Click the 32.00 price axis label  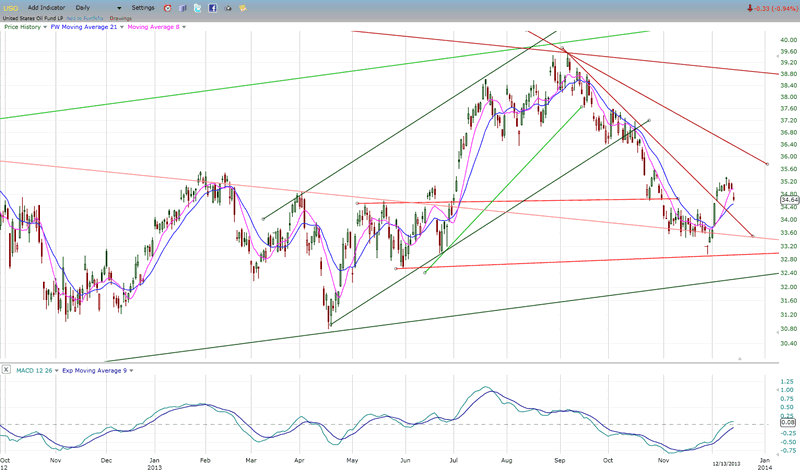(789, 287)
